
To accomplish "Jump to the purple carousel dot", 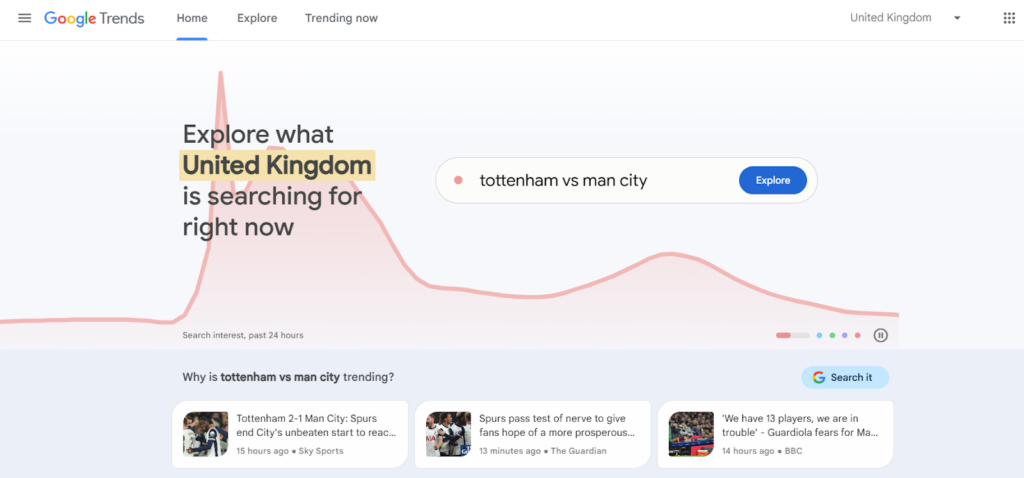I will (845, 335).
